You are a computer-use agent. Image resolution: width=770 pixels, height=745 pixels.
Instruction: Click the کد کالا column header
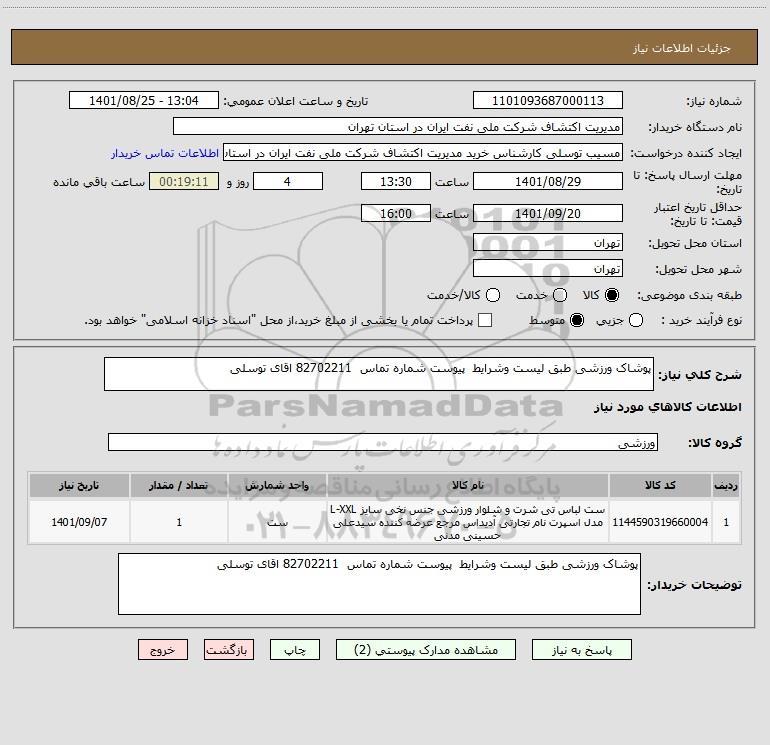[x=660, y=486]
